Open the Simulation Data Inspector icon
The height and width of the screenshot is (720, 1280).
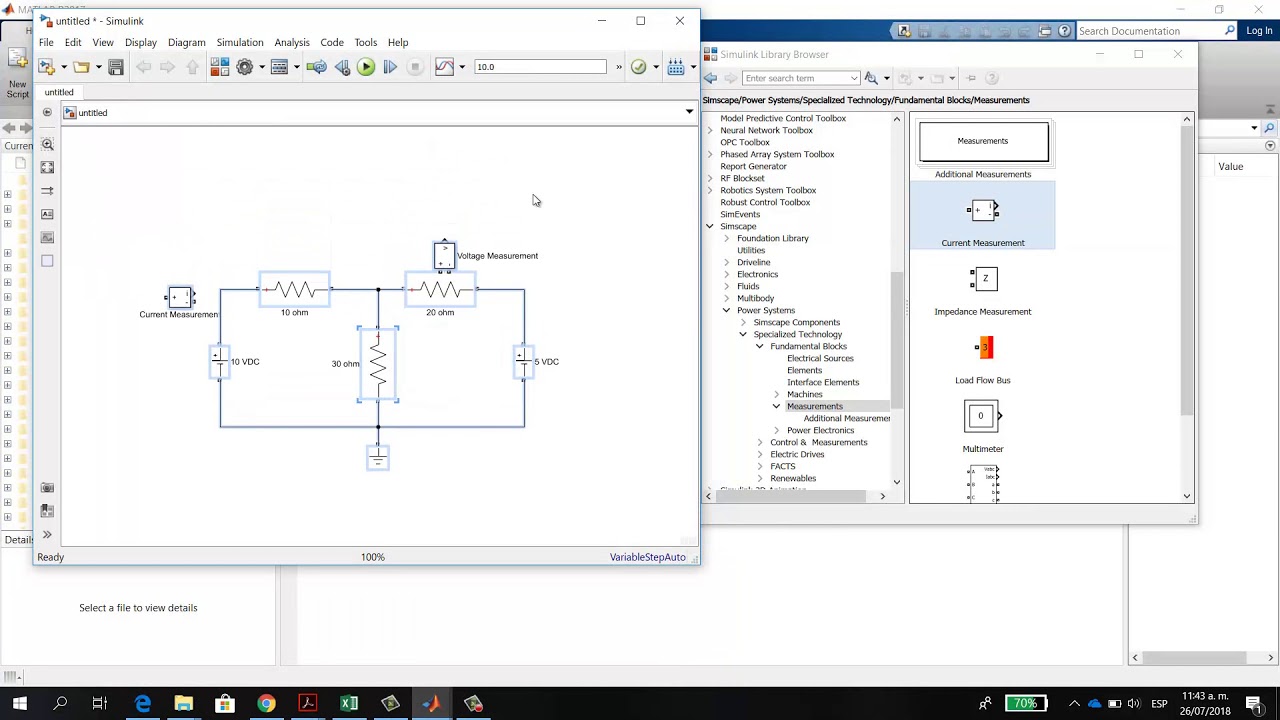(x=445, y=67)
